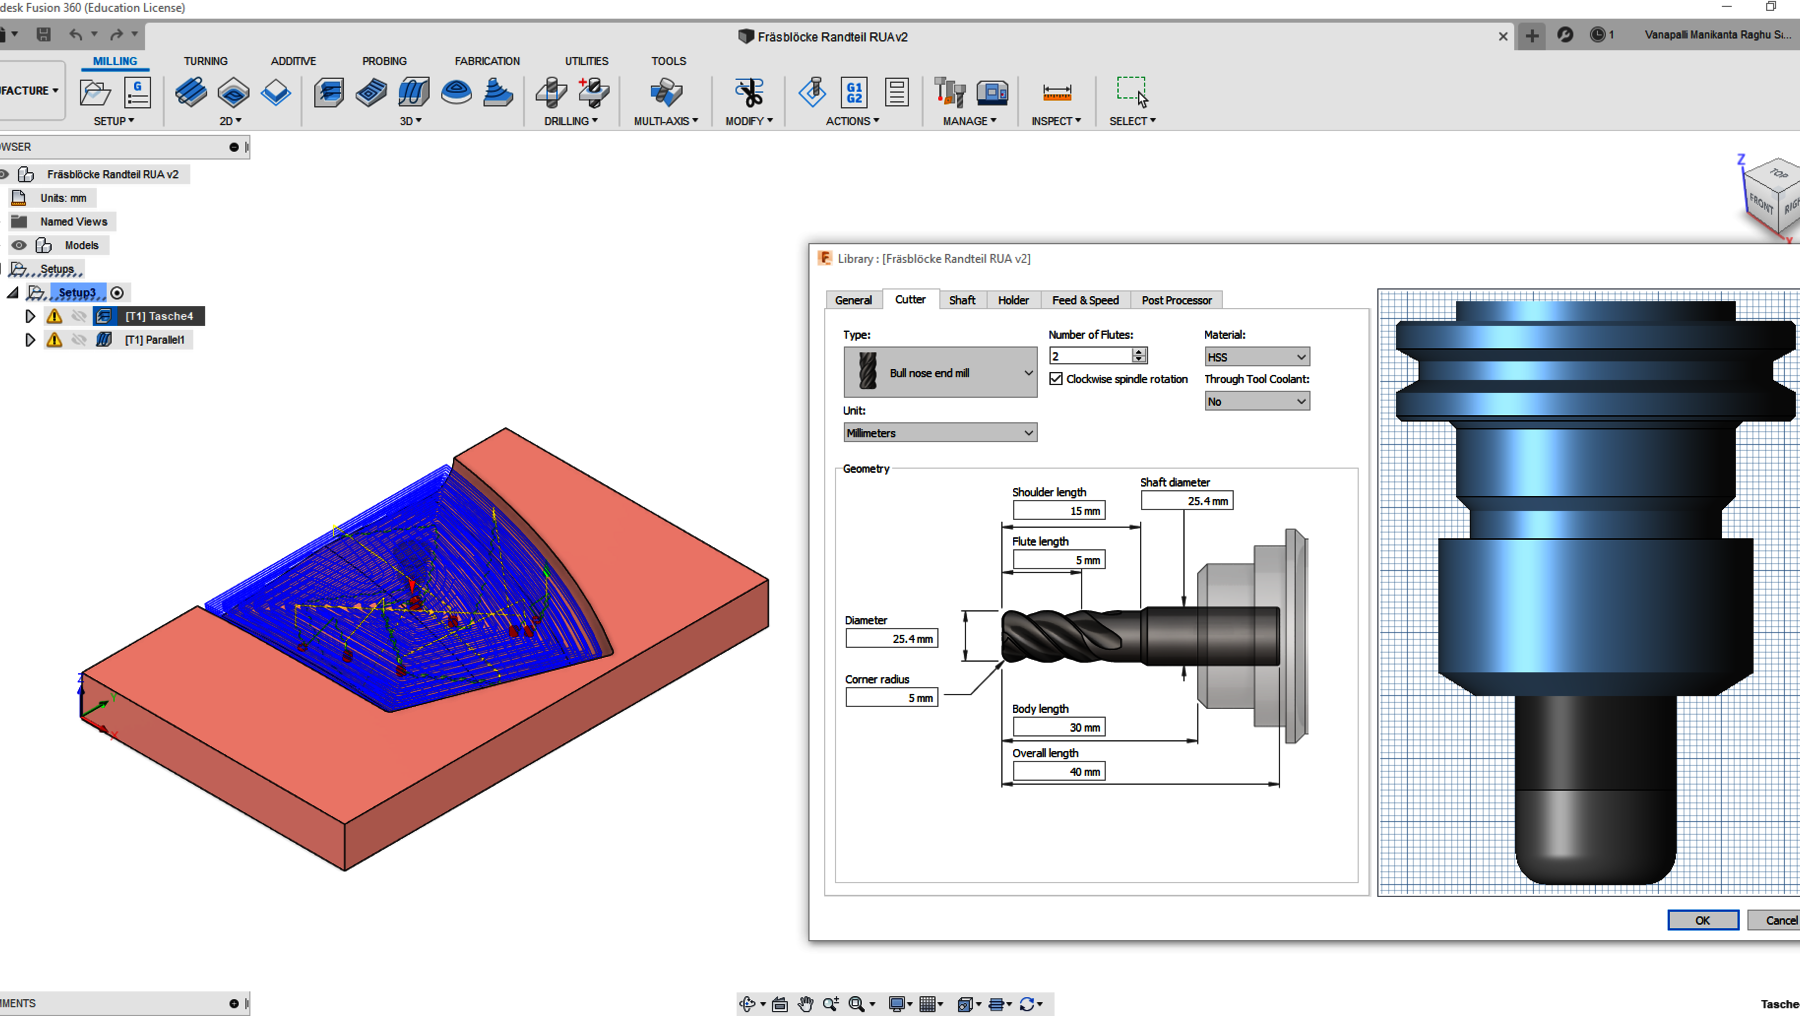Click the Number of Flutes spinner up arrow
1800x1016 pixels.
tap(1139, 352)
